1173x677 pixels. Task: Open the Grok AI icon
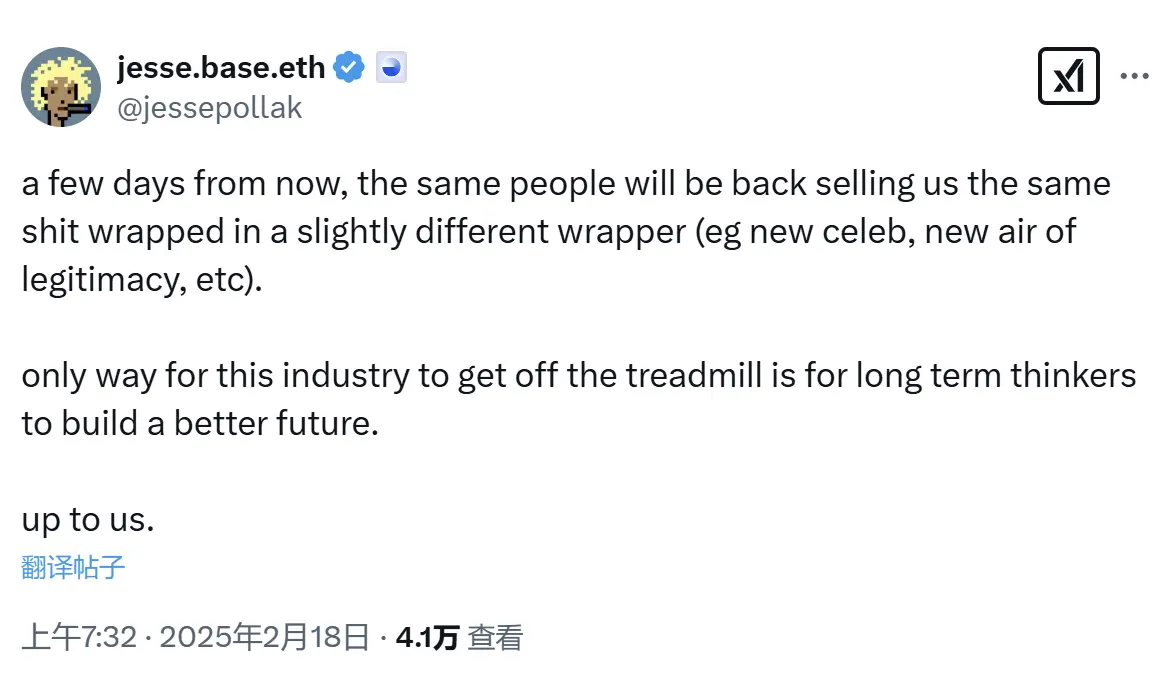1069,76
